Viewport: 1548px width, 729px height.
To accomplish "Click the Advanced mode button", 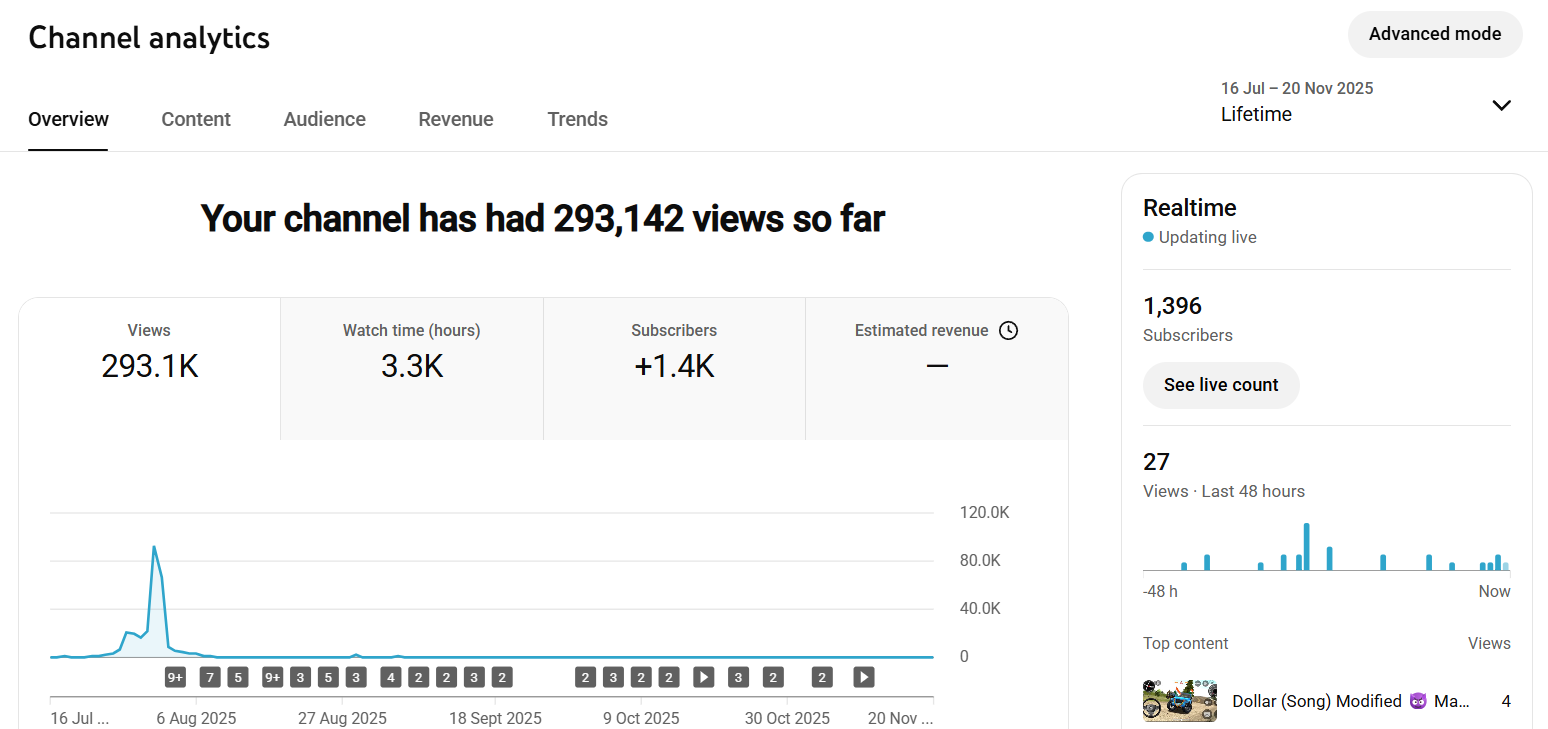I will pyautogui.click(x=1435, y=34).
